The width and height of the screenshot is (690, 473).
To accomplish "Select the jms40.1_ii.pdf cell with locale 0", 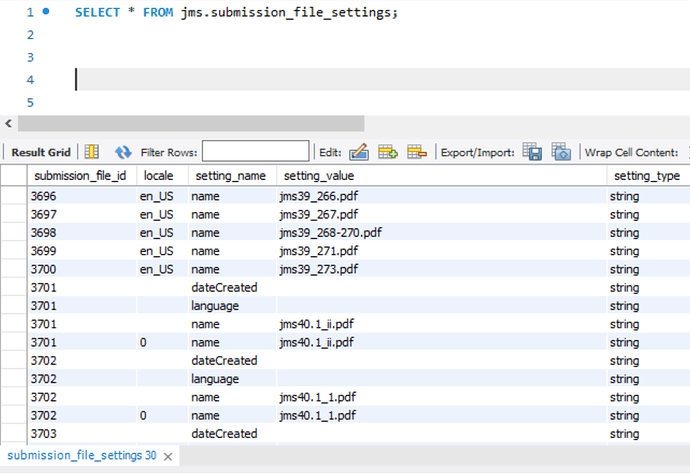I will 441,342.
